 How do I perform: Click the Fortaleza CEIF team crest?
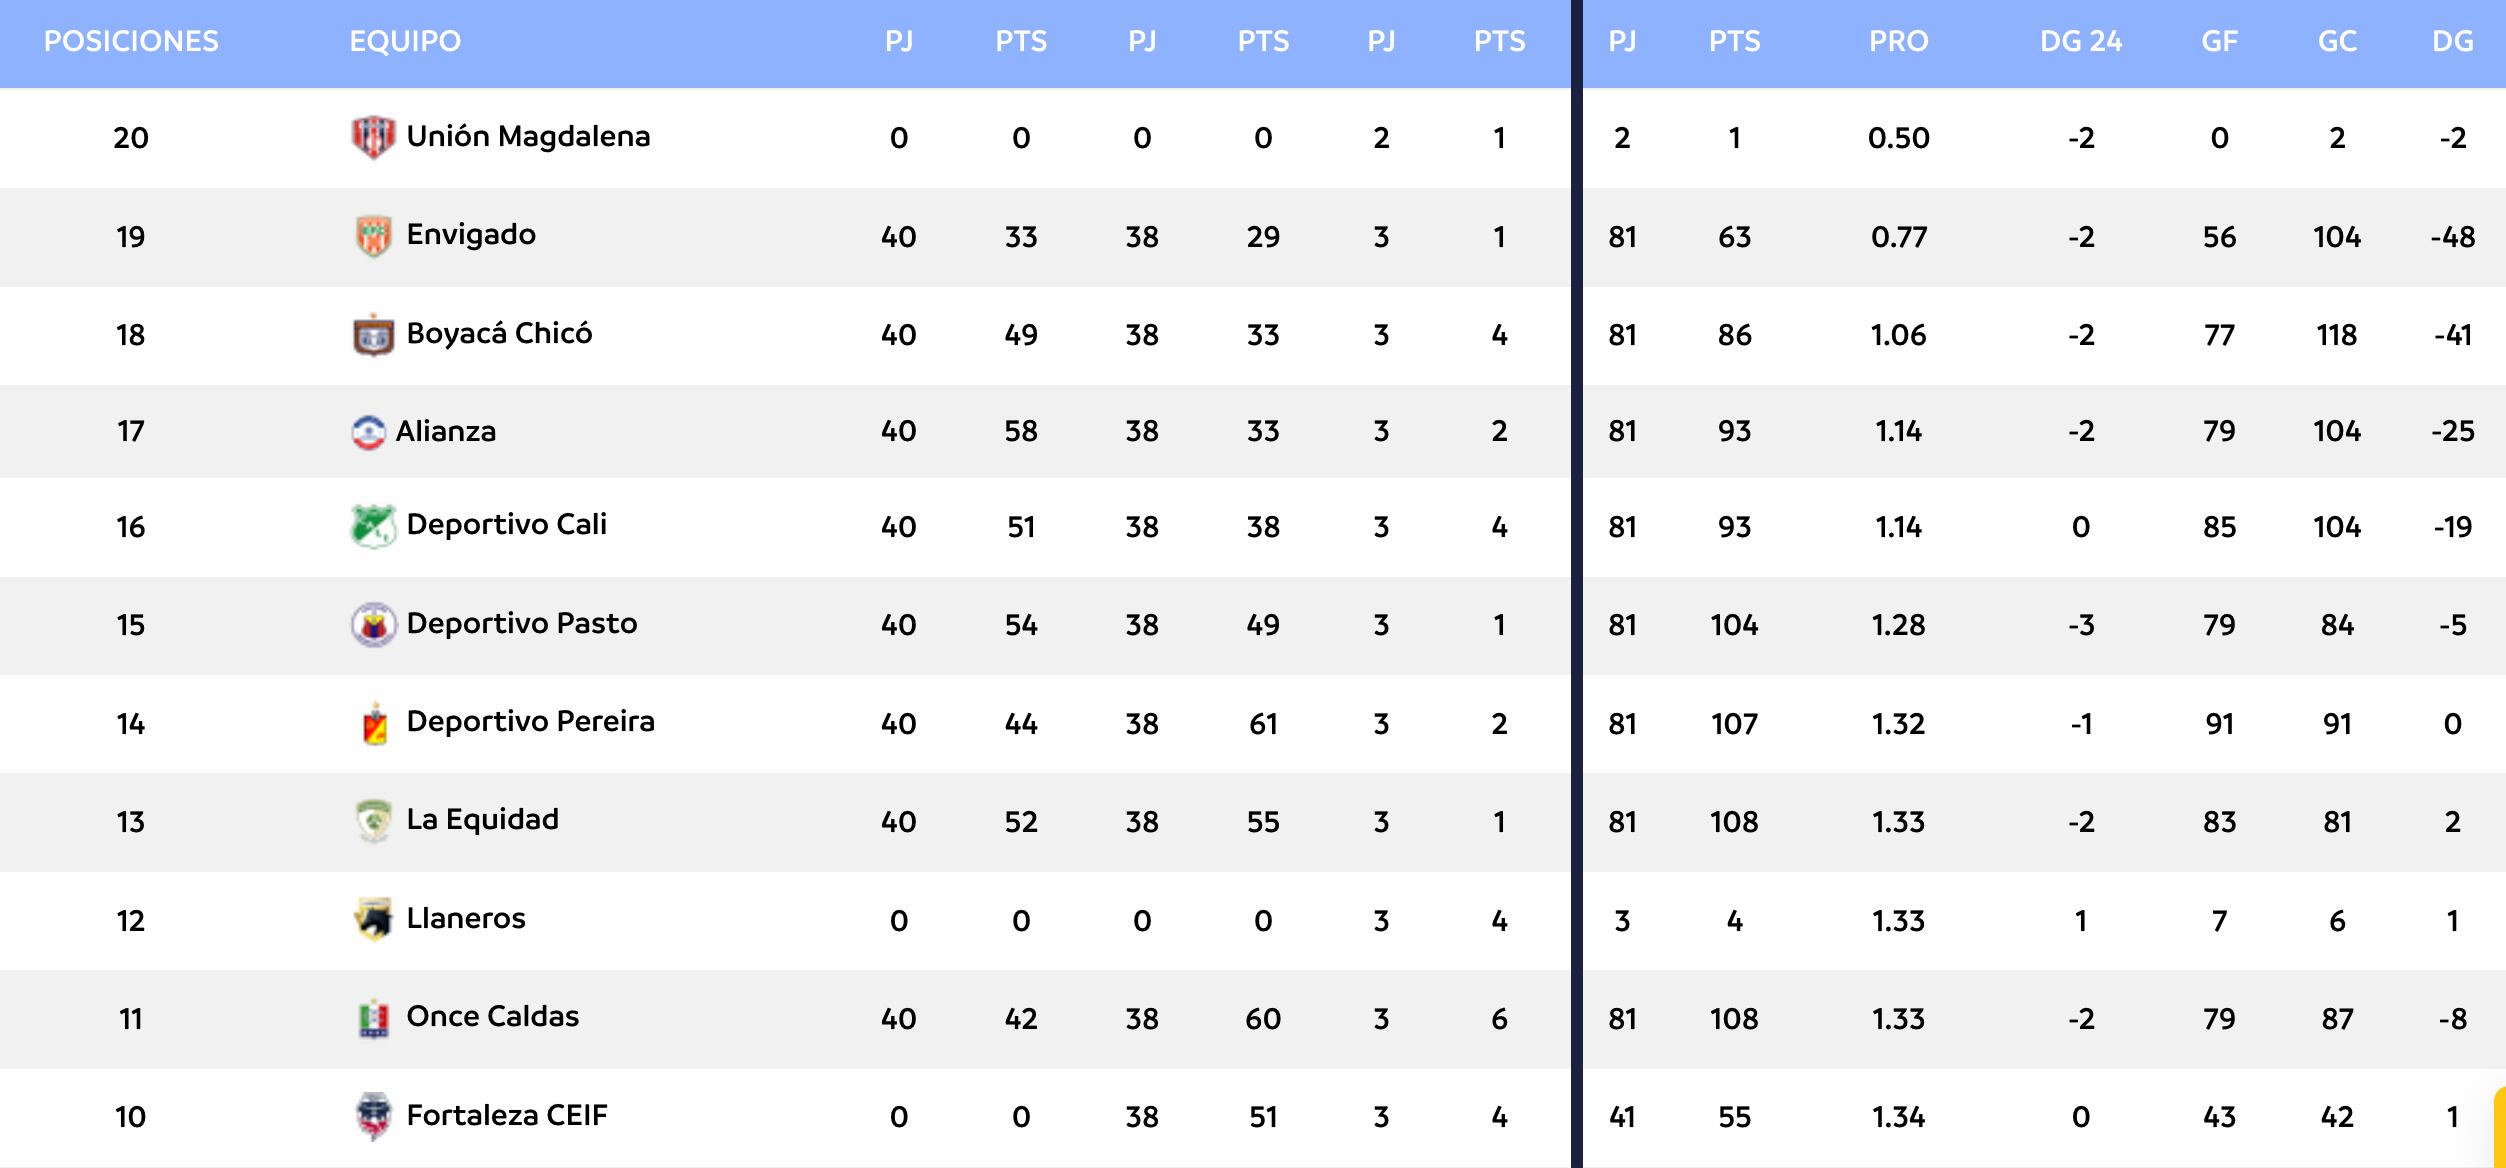[373, 1116]
